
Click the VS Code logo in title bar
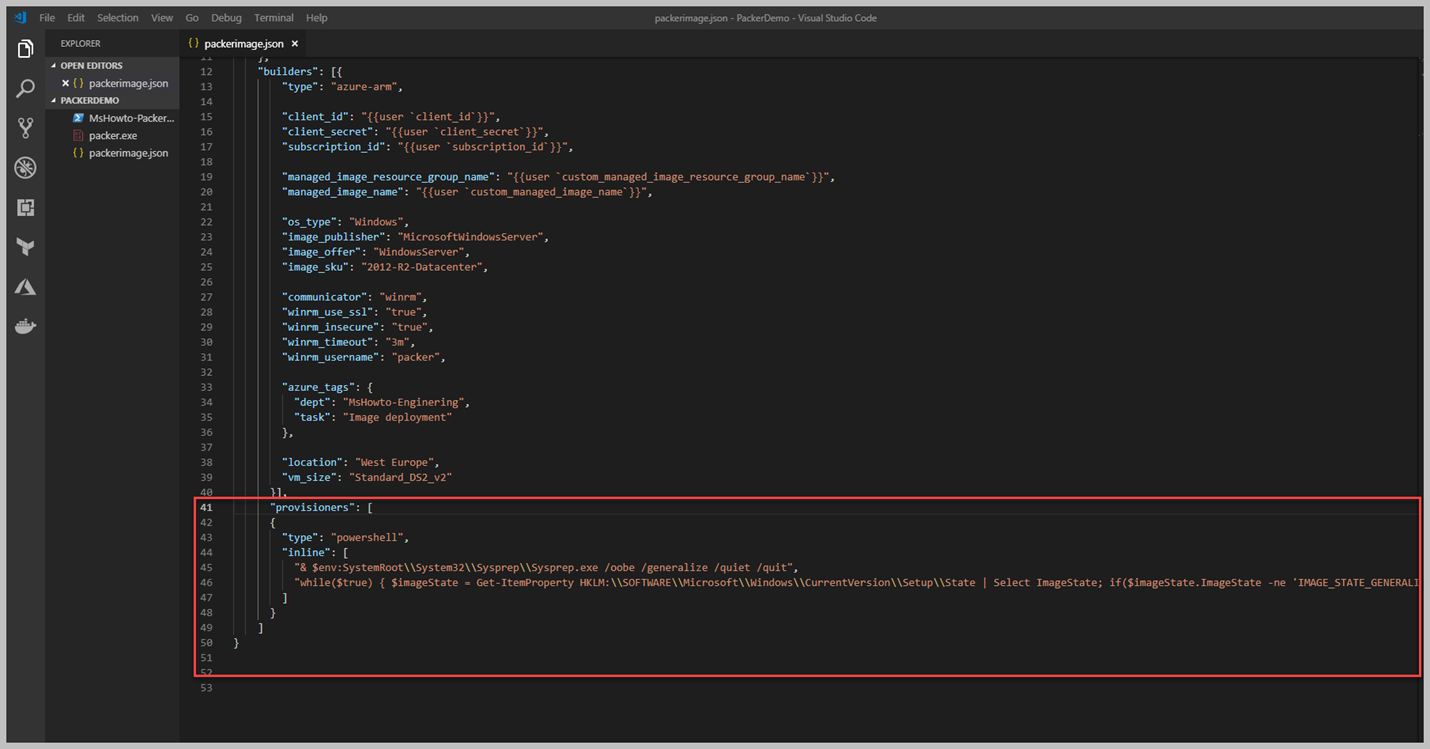point(20,18)
